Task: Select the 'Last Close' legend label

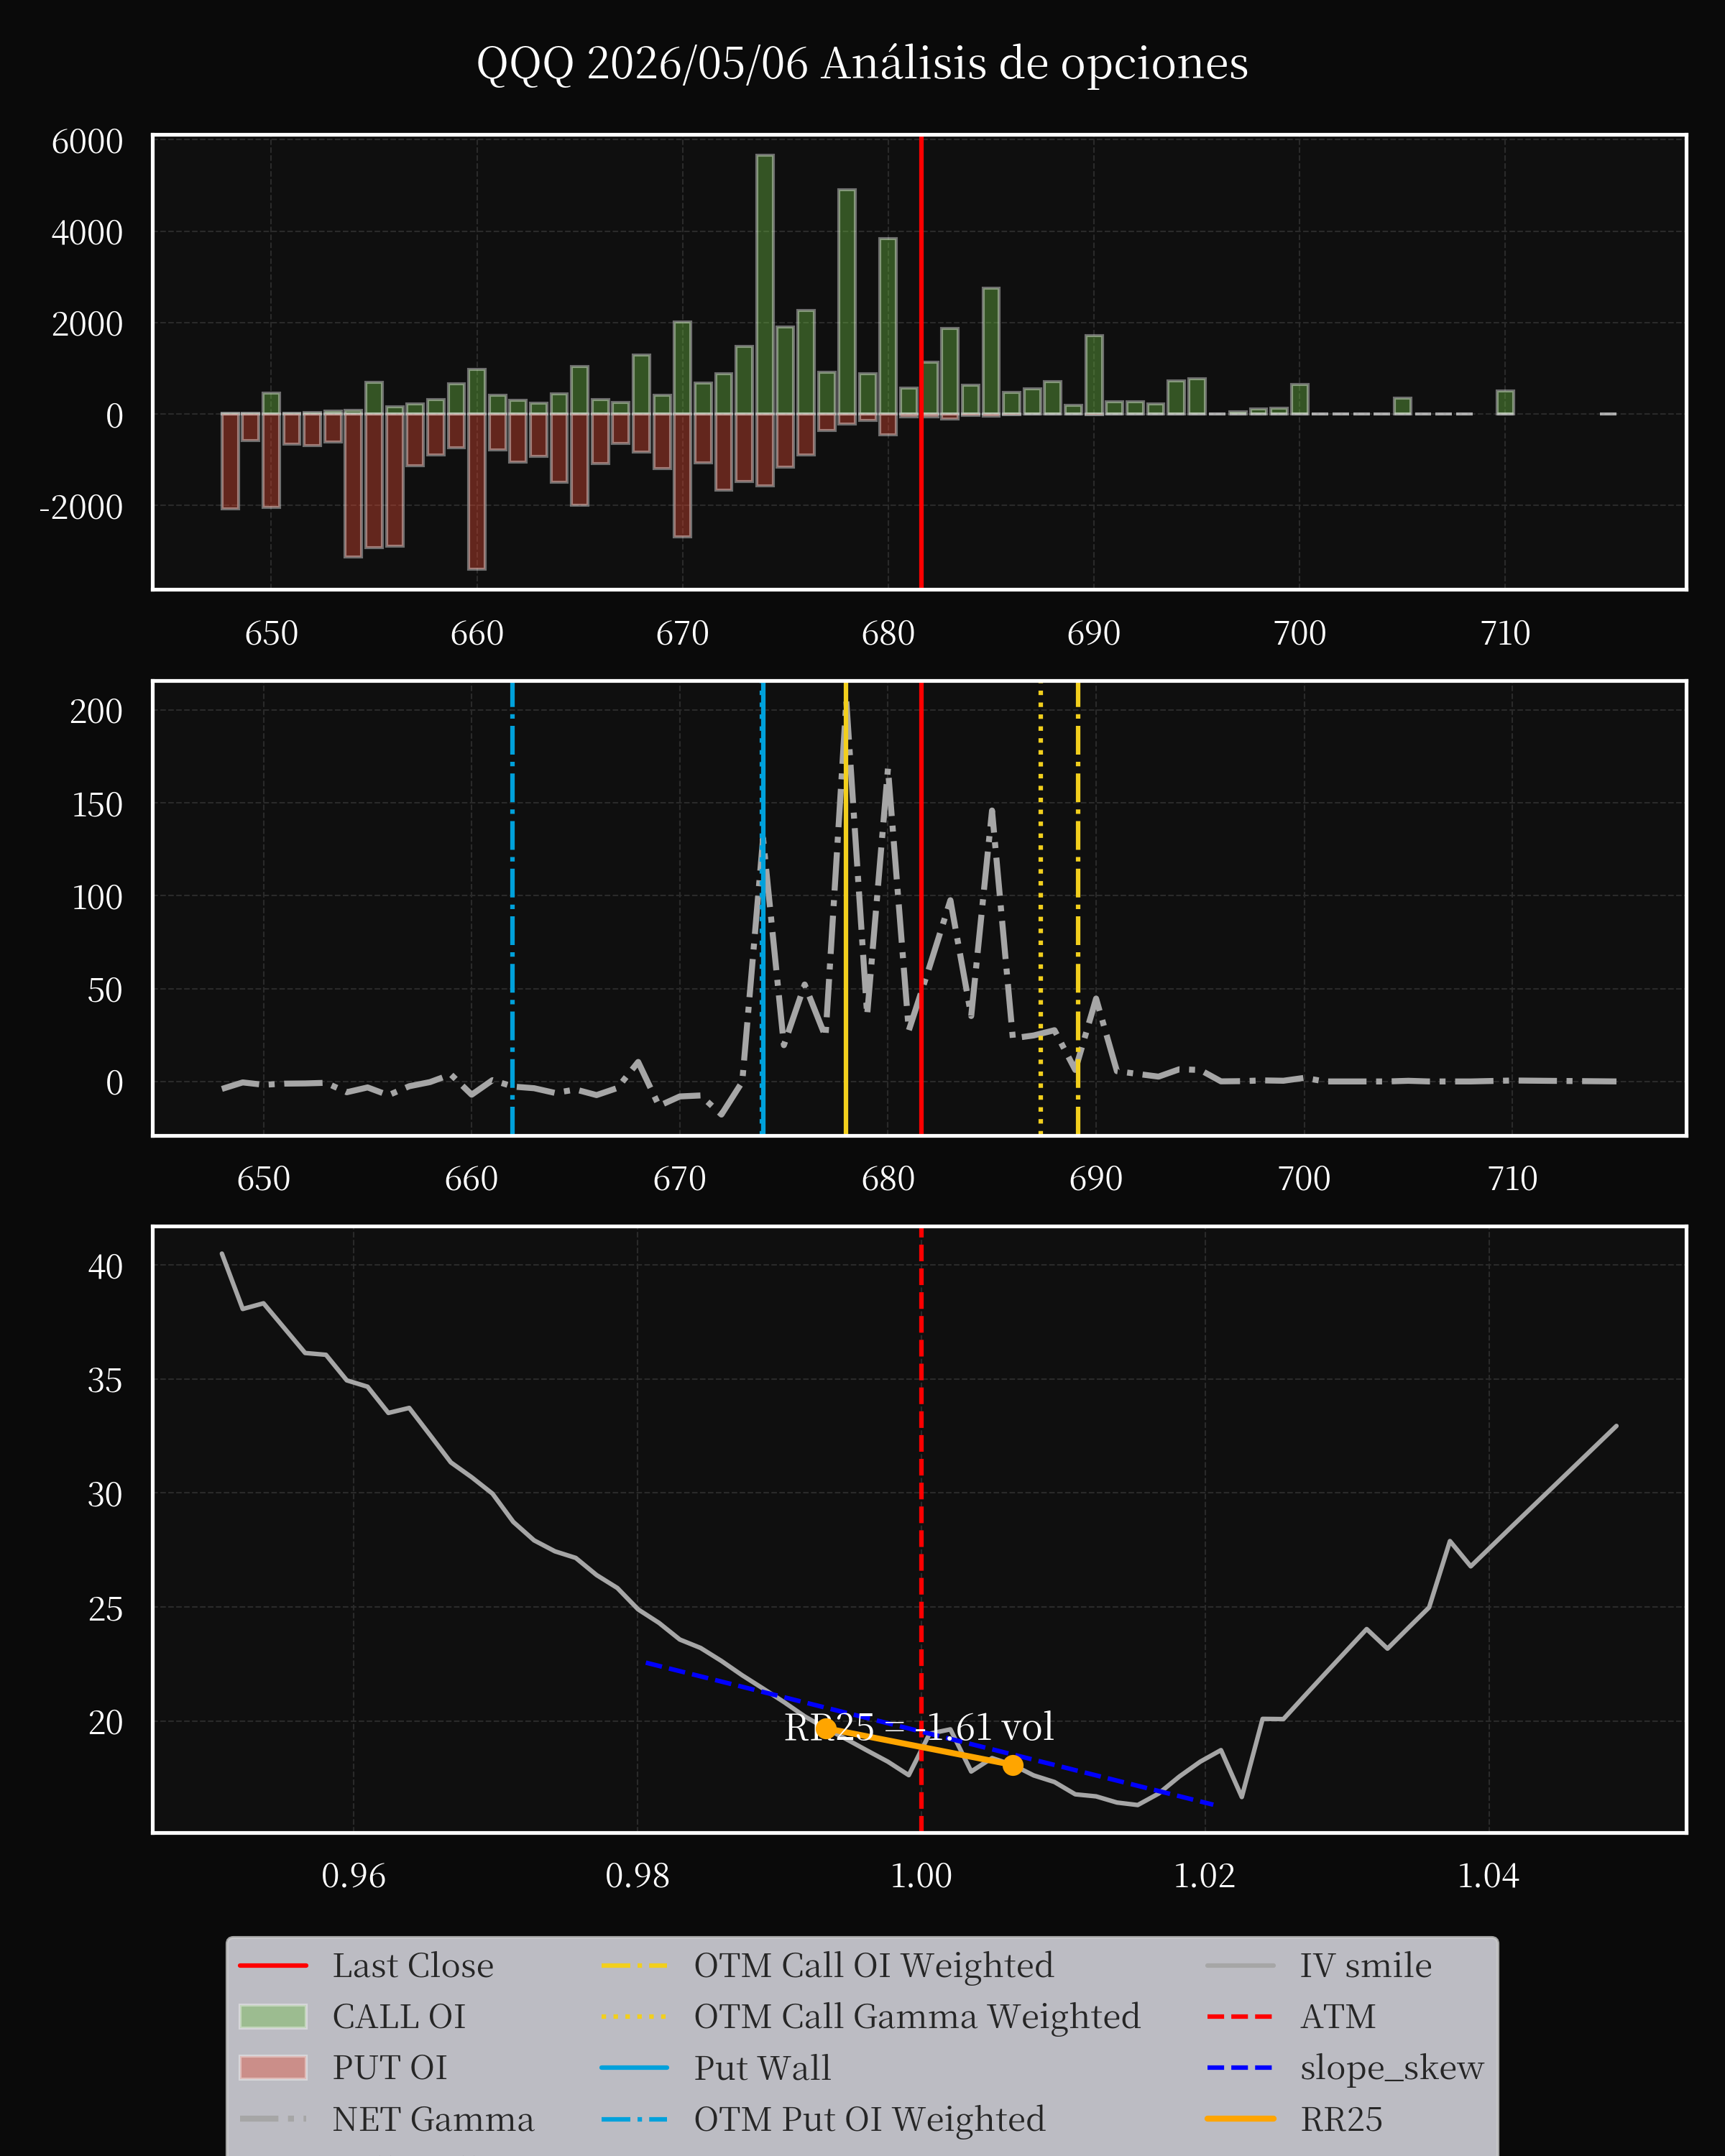Action: (x=413, y=1965)
